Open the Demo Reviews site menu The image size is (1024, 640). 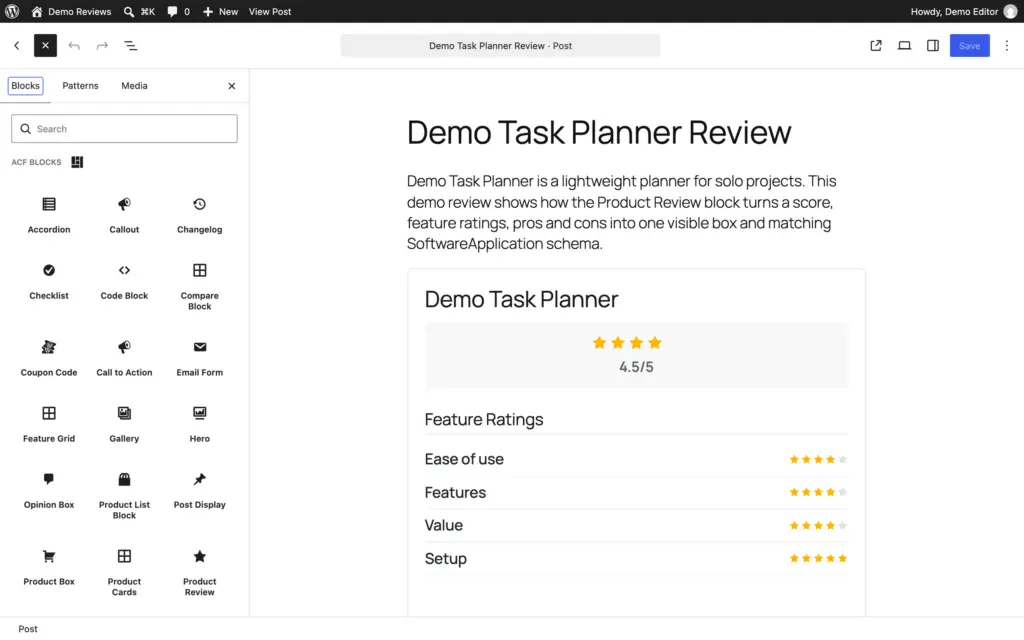pyautogui.click(x=71, y=11)
